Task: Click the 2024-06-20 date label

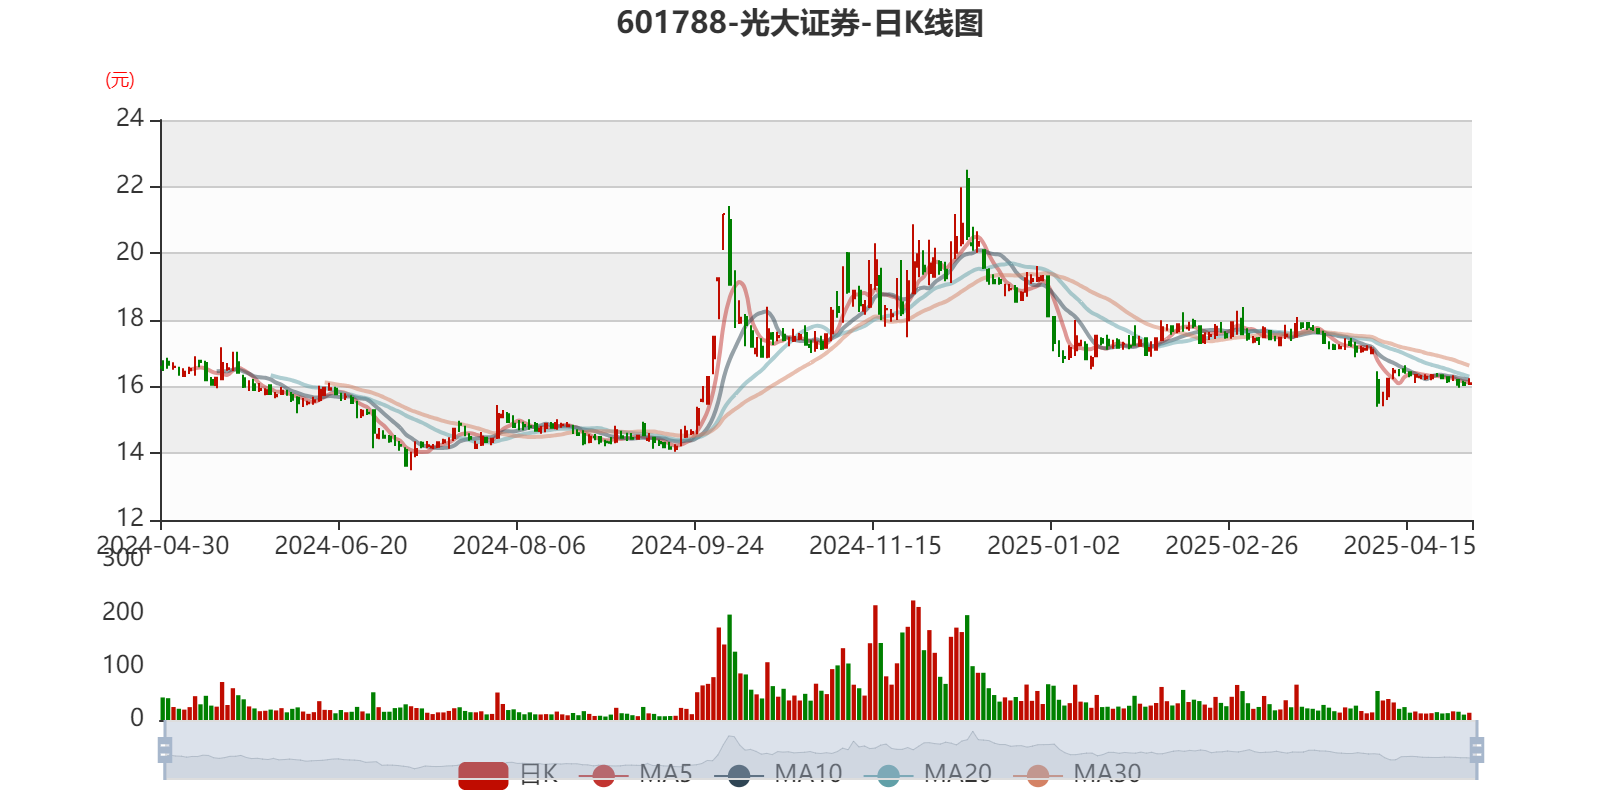Action: point(341,546)
